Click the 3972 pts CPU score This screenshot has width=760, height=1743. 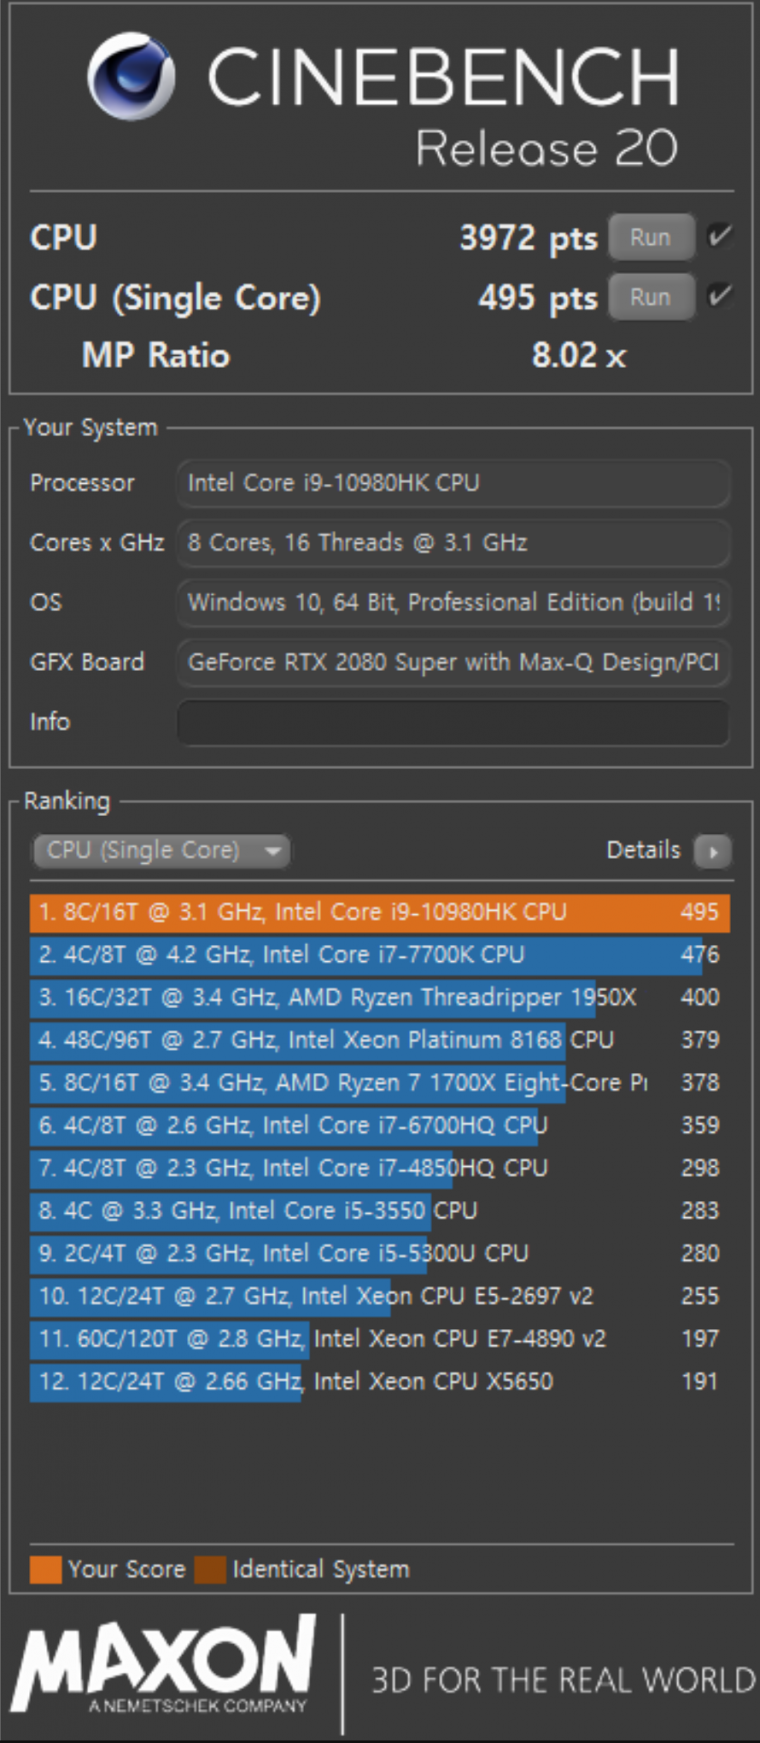click(x=528, y=238)
